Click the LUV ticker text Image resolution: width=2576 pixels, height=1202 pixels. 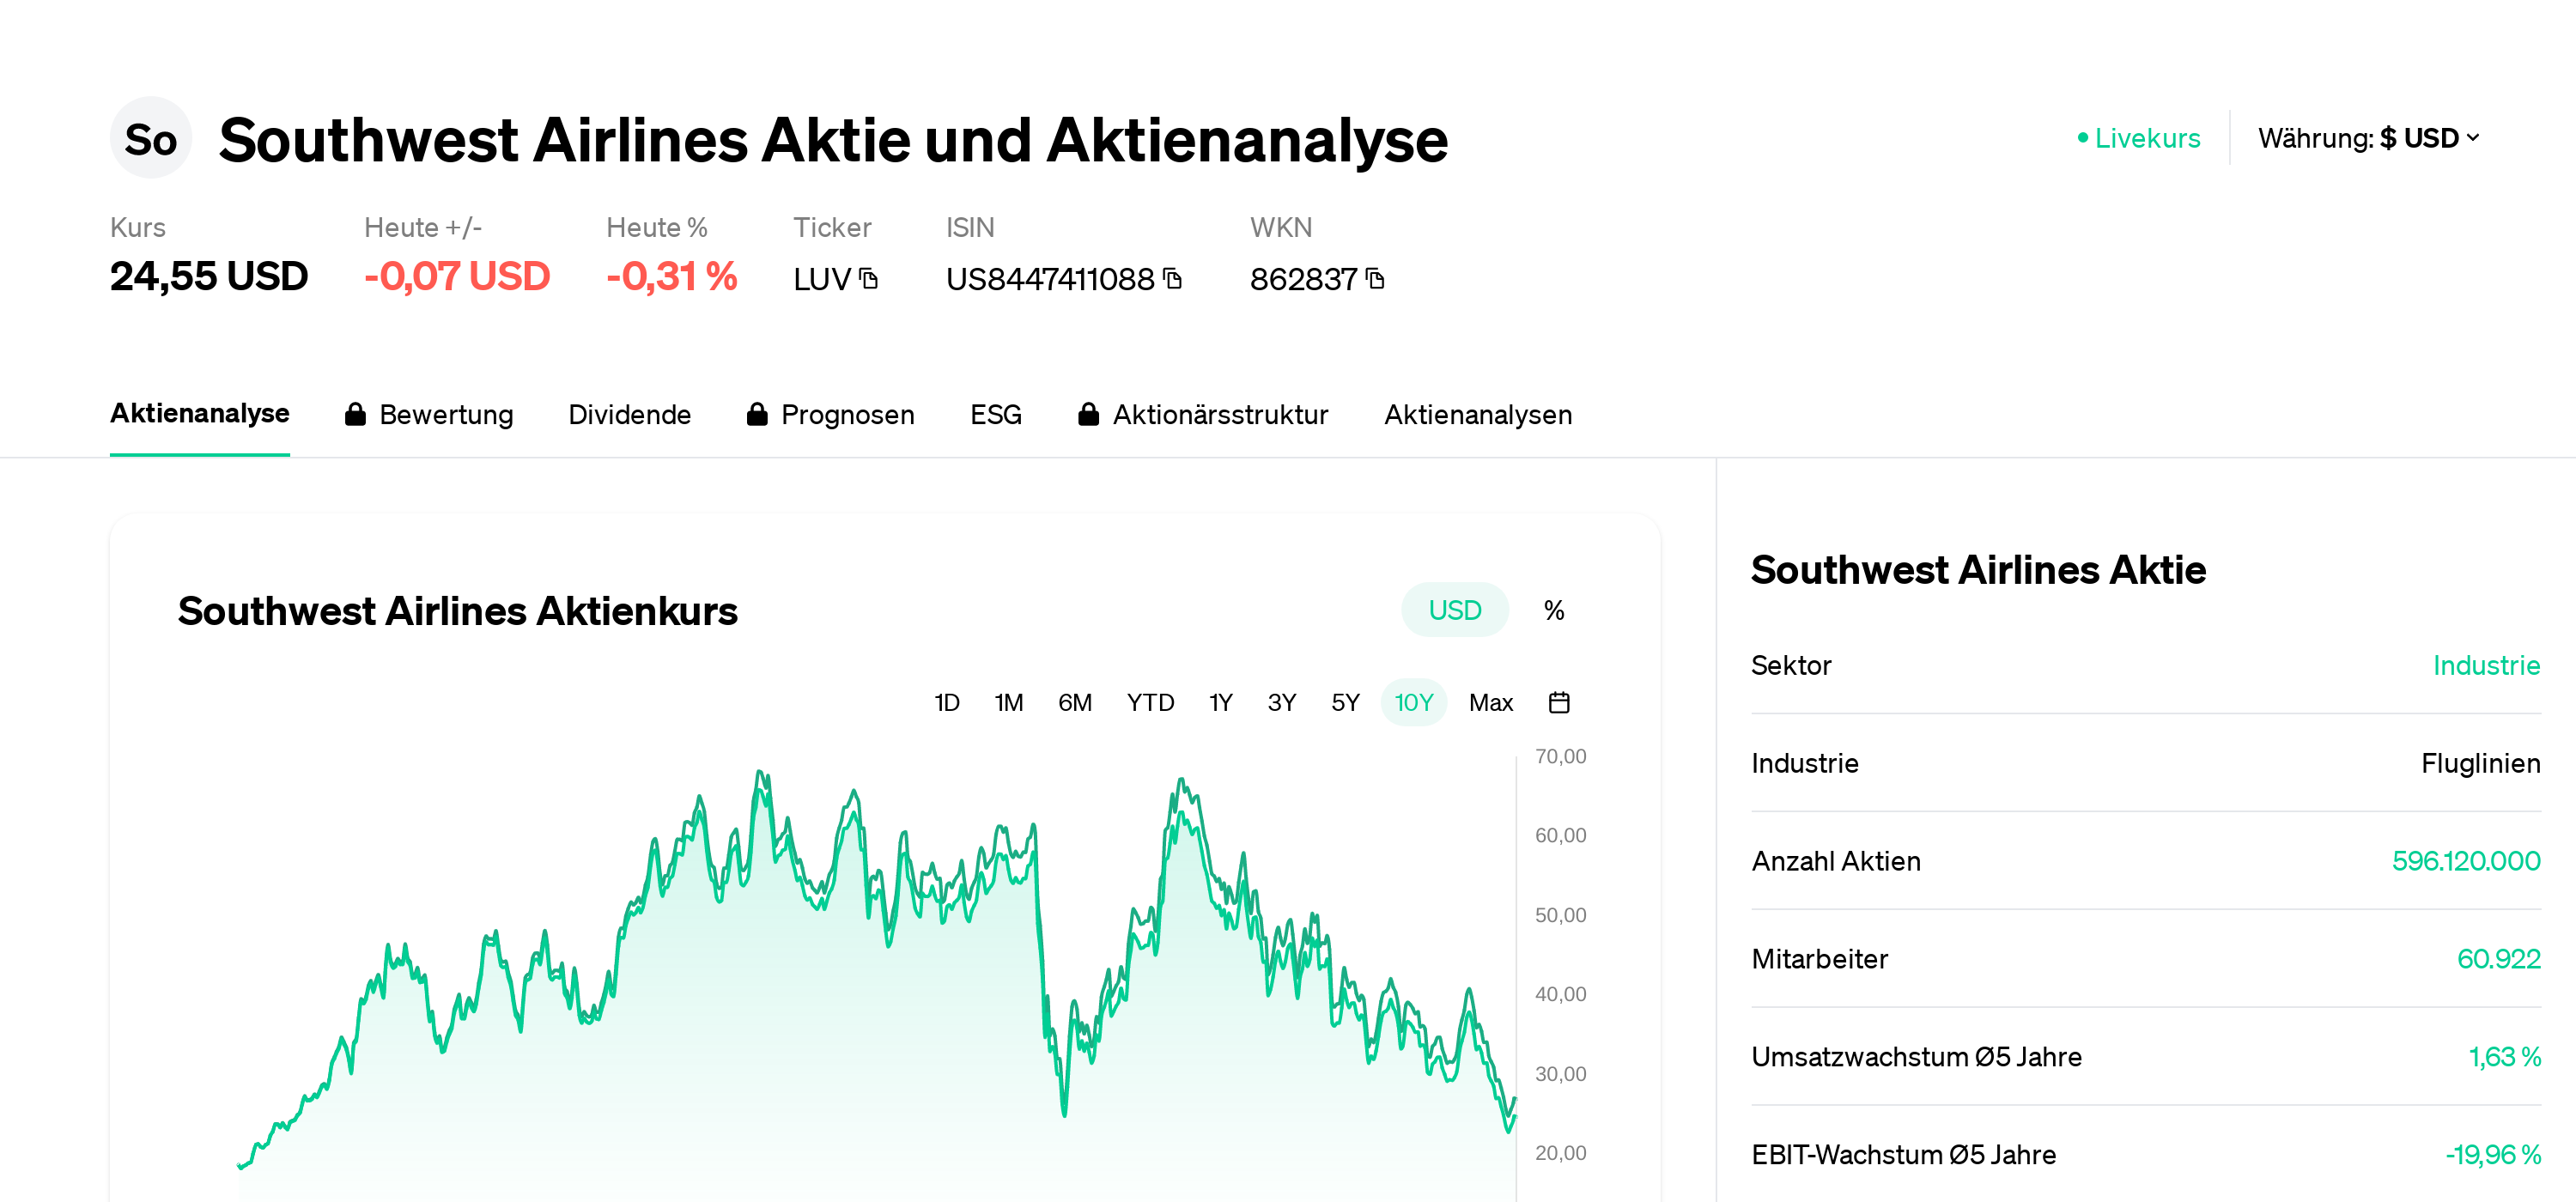pos(822,279)
